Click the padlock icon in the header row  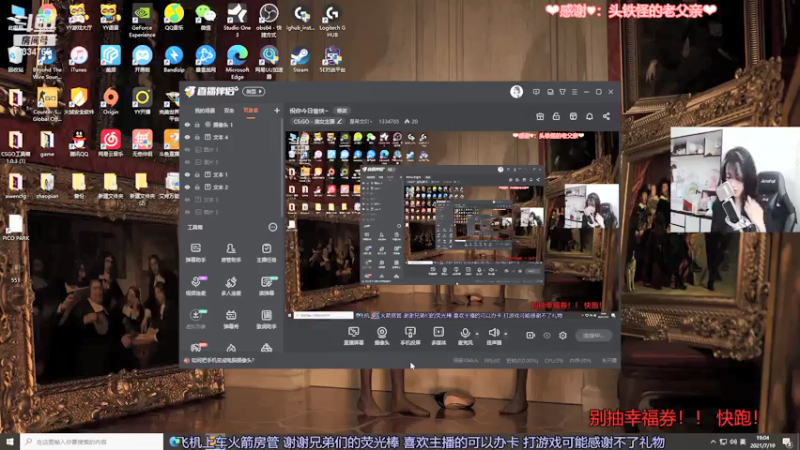pyautogui.click(x=556, y=116)
